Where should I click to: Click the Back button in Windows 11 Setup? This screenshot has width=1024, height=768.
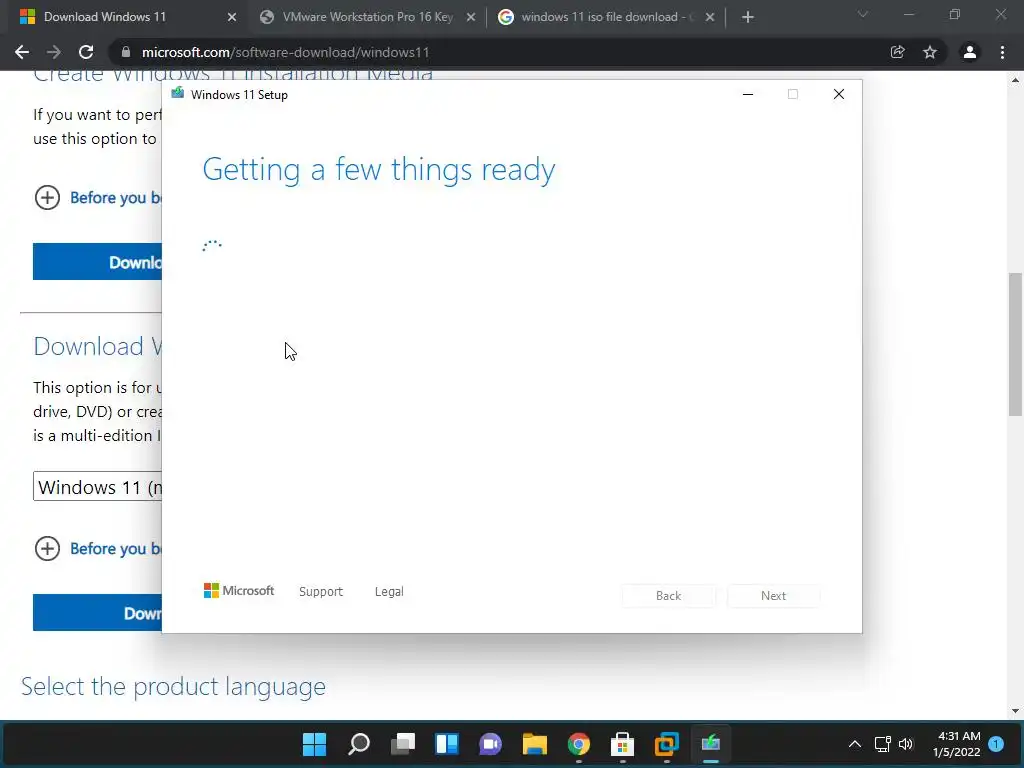668,596
